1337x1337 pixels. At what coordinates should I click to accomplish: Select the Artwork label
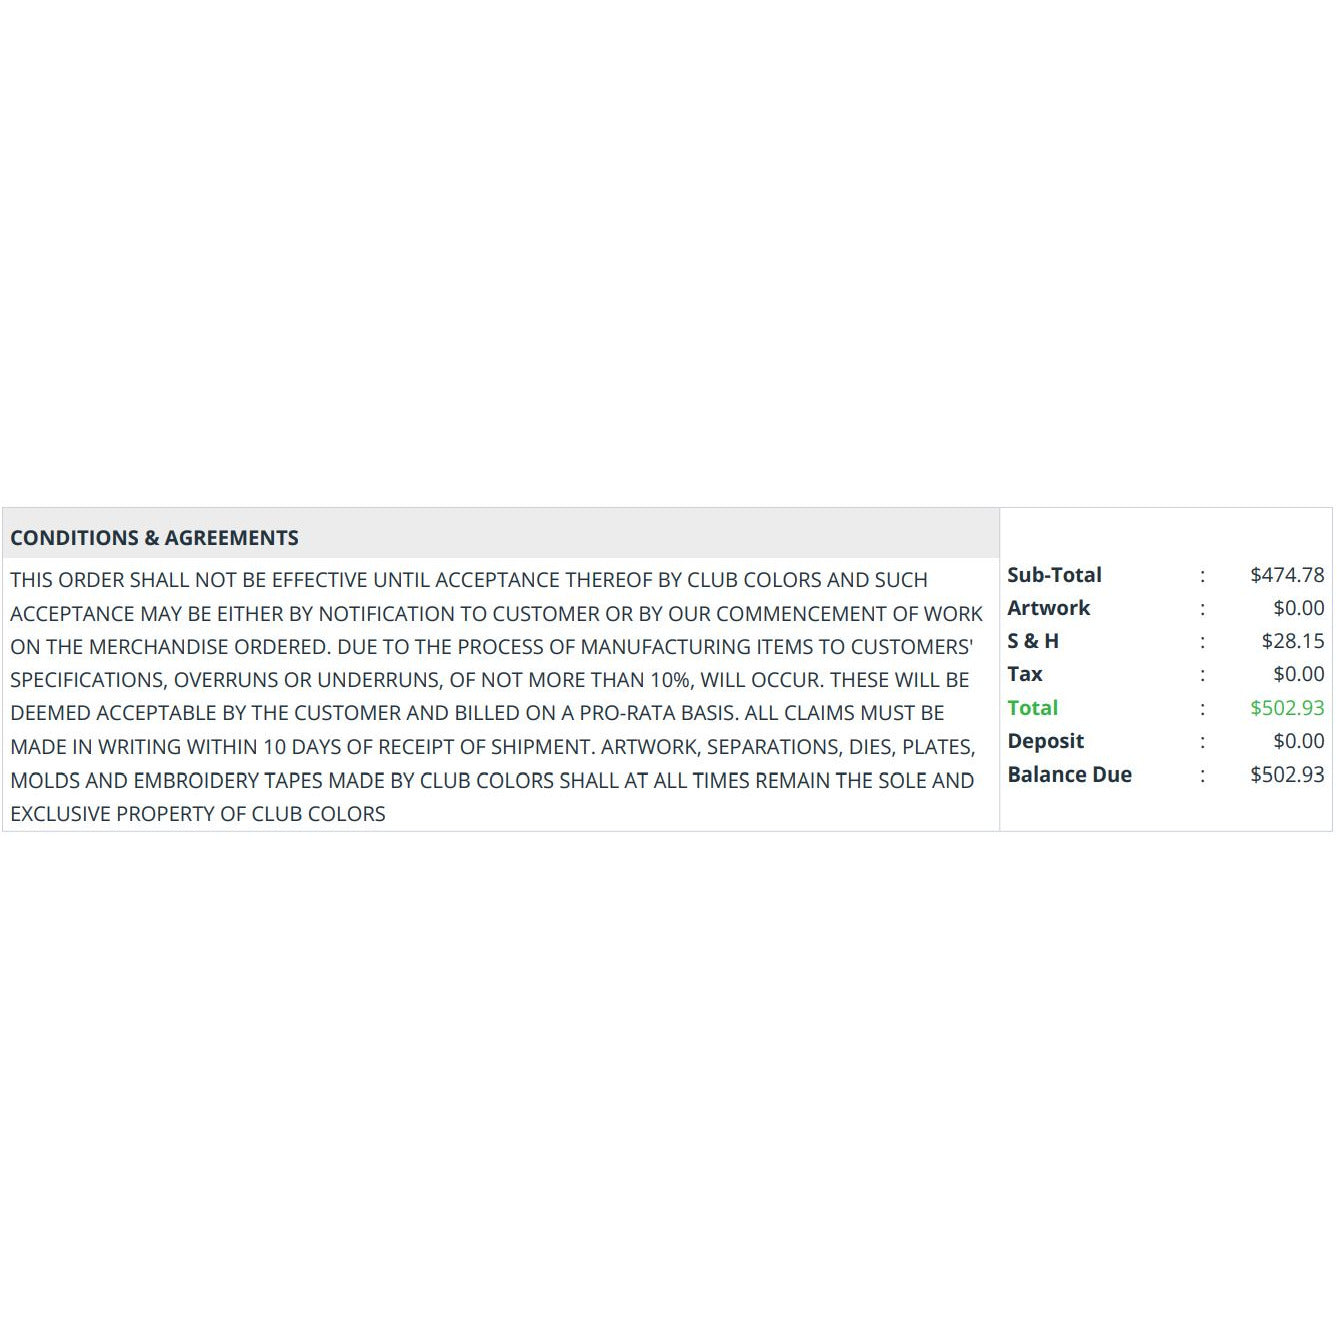[1048, 608]
